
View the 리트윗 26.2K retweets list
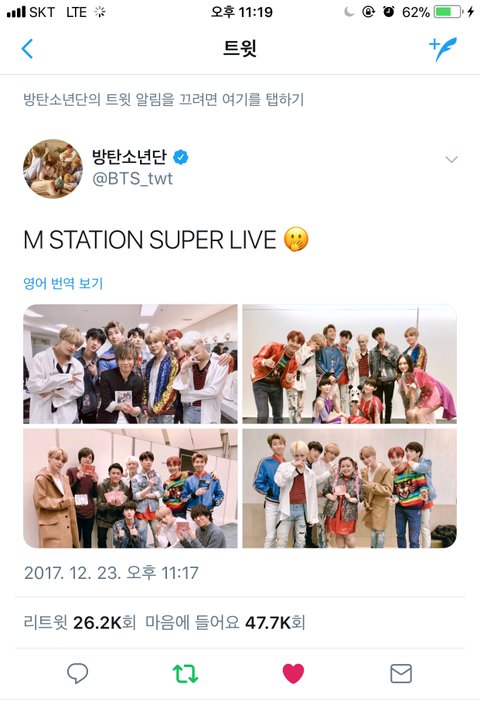[x=79, y=623]
